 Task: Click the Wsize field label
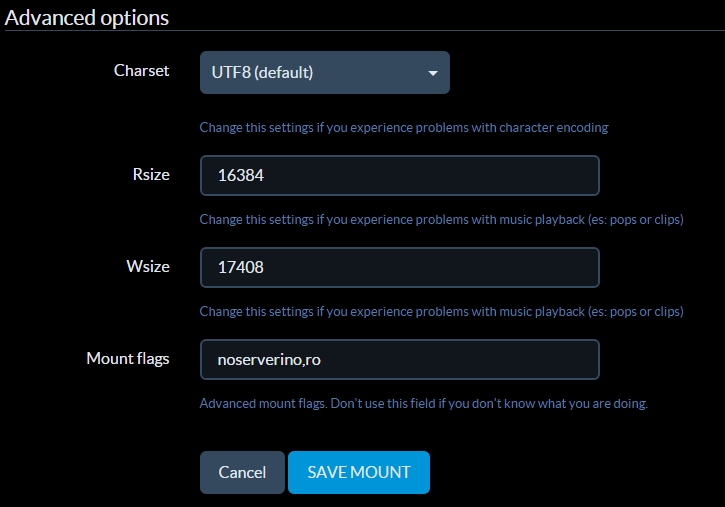pyautogui.click(x=148, y=267)
